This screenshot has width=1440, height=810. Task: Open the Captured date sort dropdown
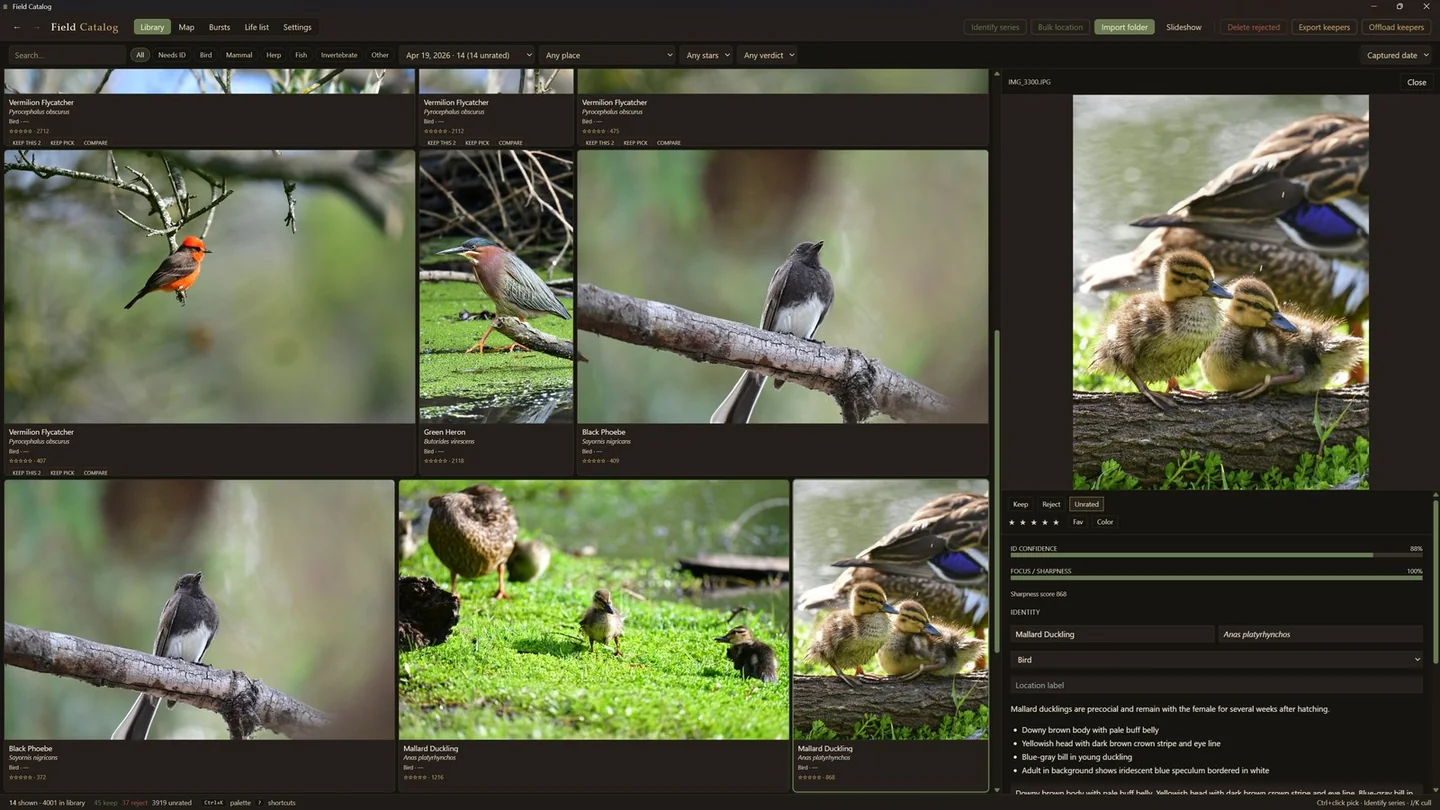click(1397, 55)
